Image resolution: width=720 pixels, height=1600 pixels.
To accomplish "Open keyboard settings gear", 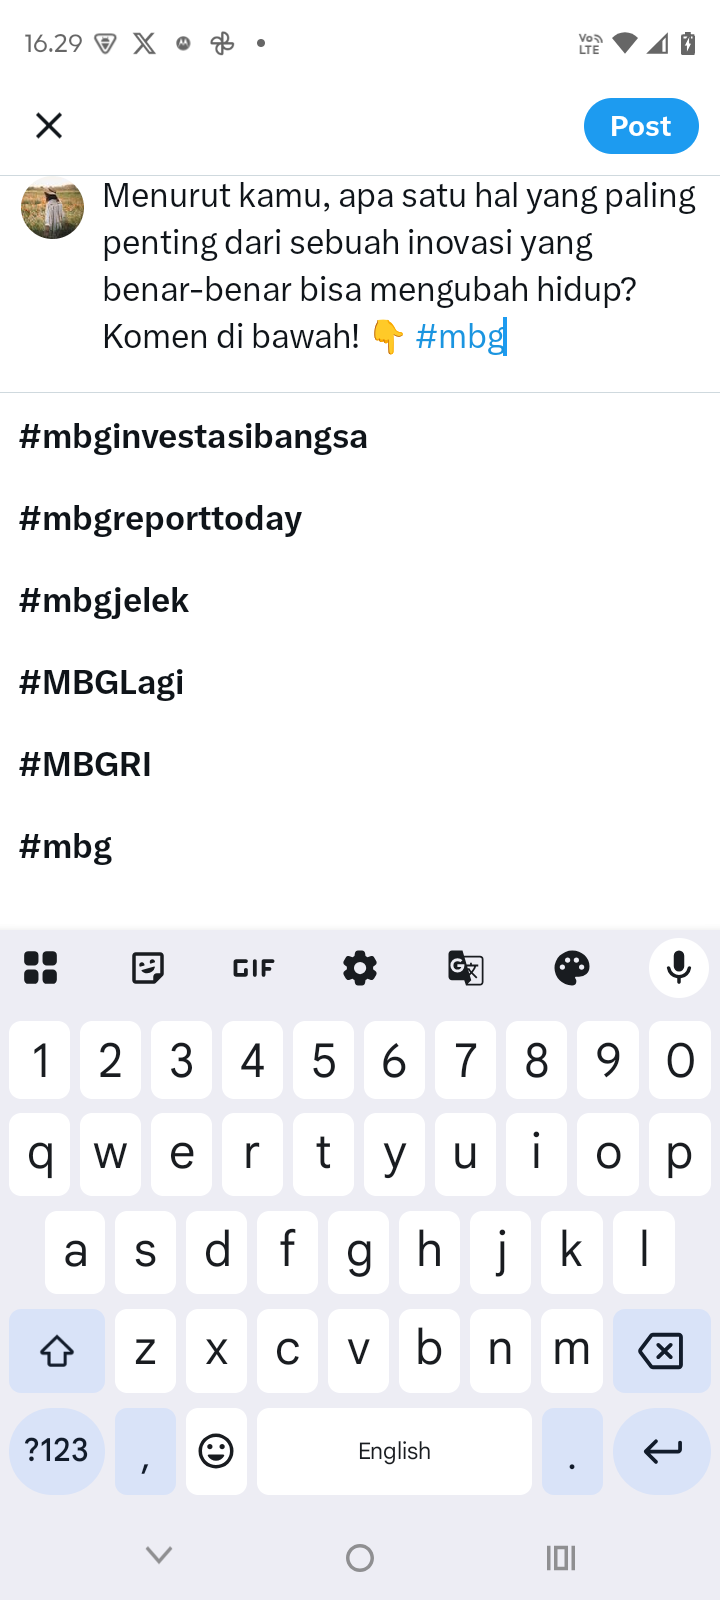I will click(x=360, y=968).
